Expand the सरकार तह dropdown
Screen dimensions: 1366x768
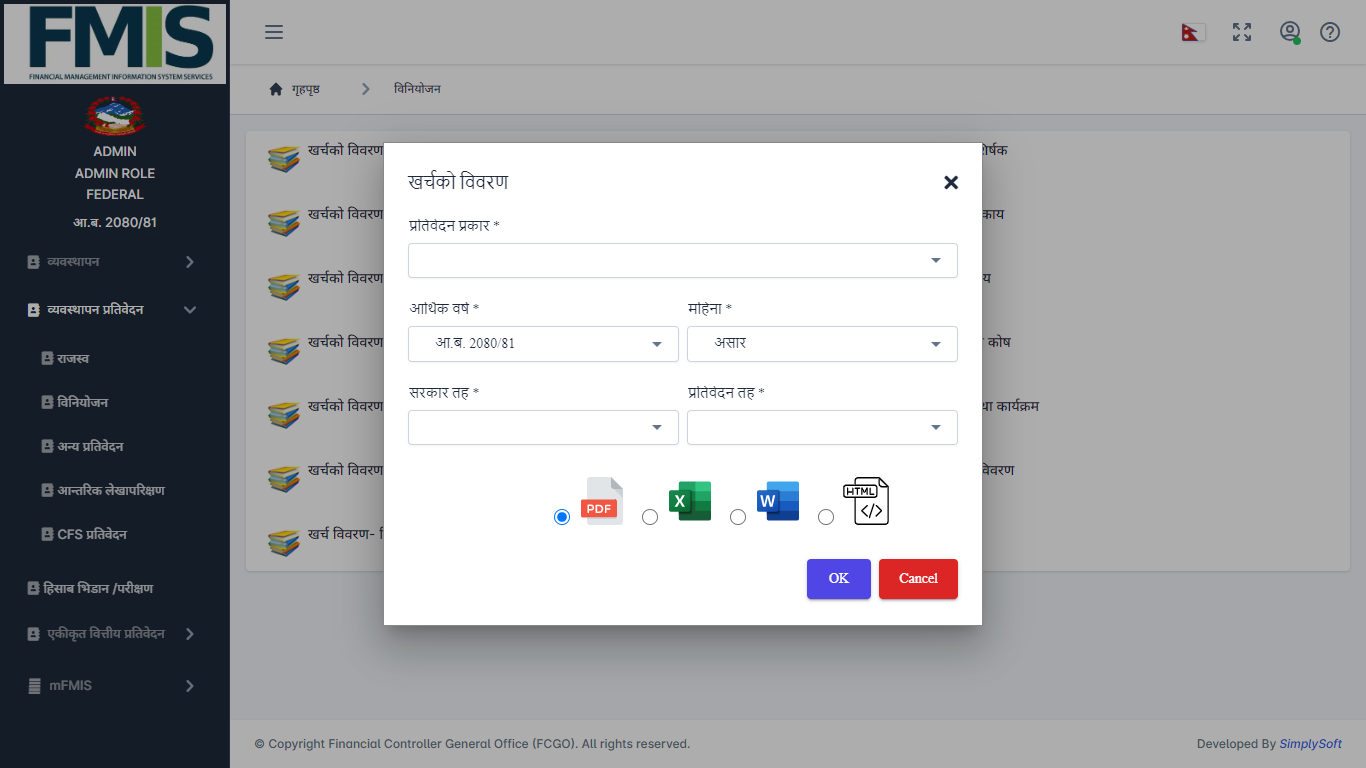(x=543, y=428)
